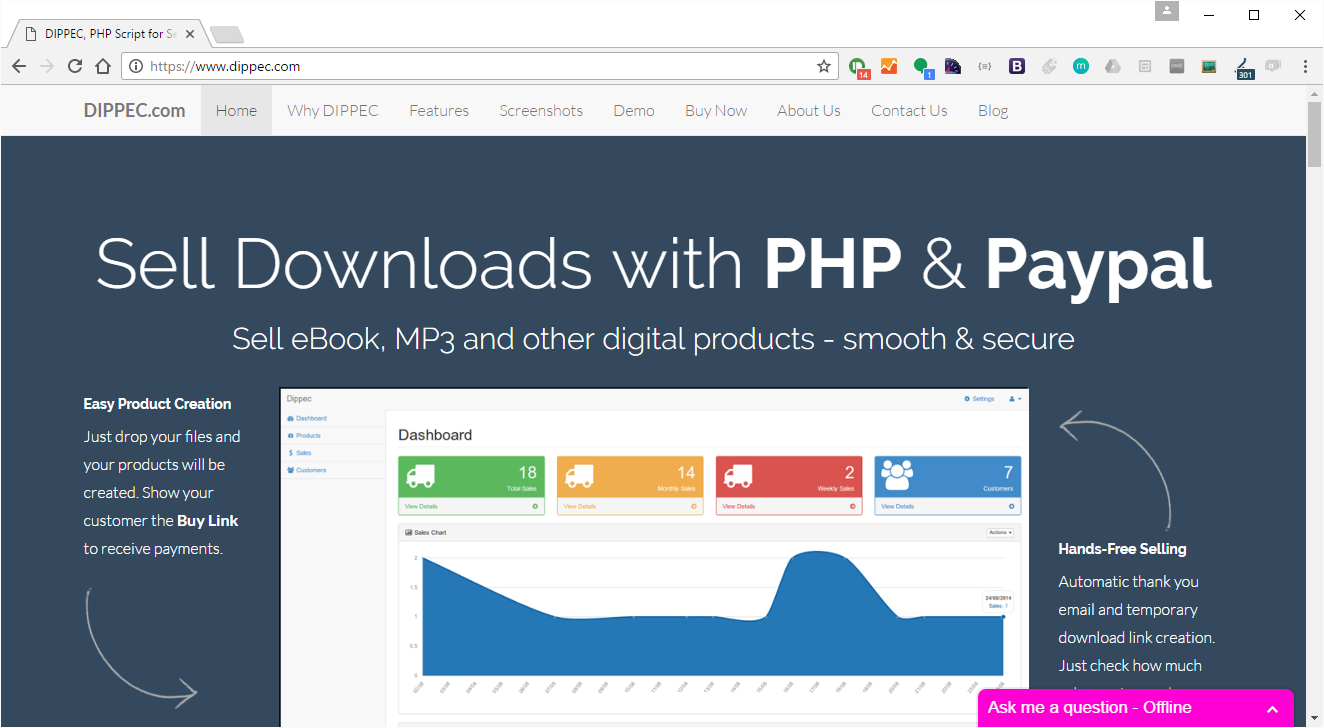Focus the address bar URL field
This screenshot has width=1324, height=728.
480,67
